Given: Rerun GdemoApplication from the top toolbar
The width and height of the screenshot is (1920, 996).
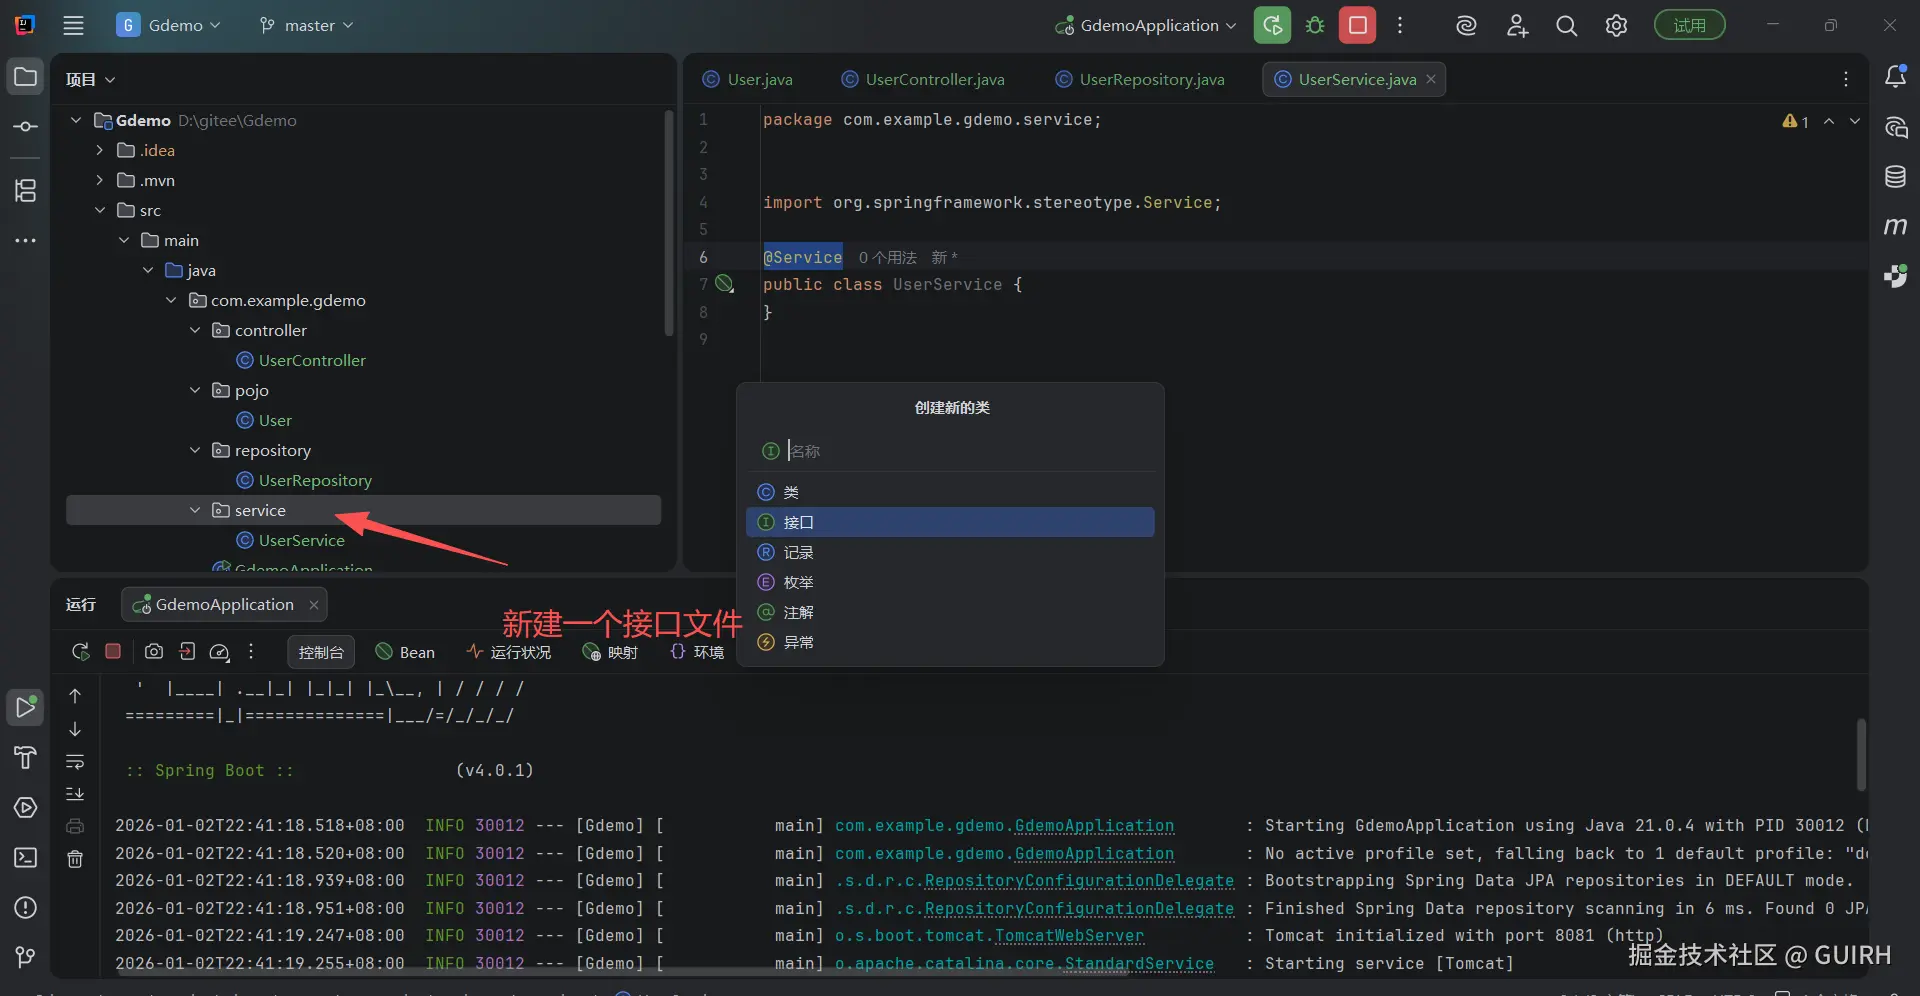Looking at the screenshot, I should point(1272,25).
